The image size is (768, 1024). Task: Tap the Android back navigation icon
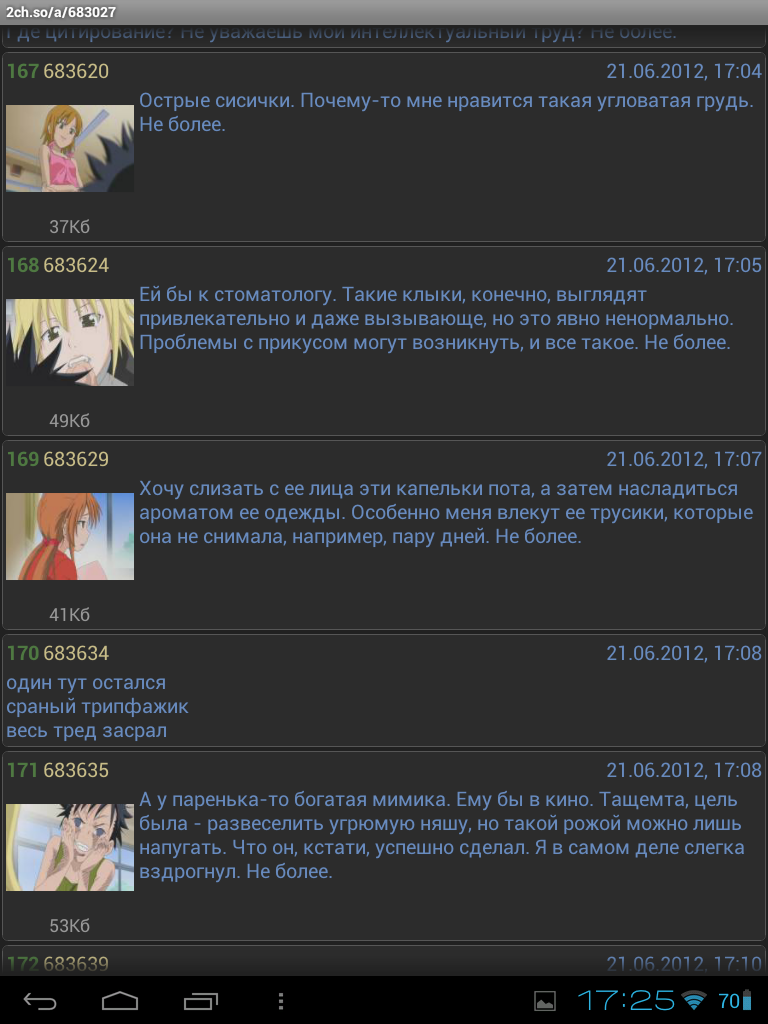click(x=40, y=1000)
